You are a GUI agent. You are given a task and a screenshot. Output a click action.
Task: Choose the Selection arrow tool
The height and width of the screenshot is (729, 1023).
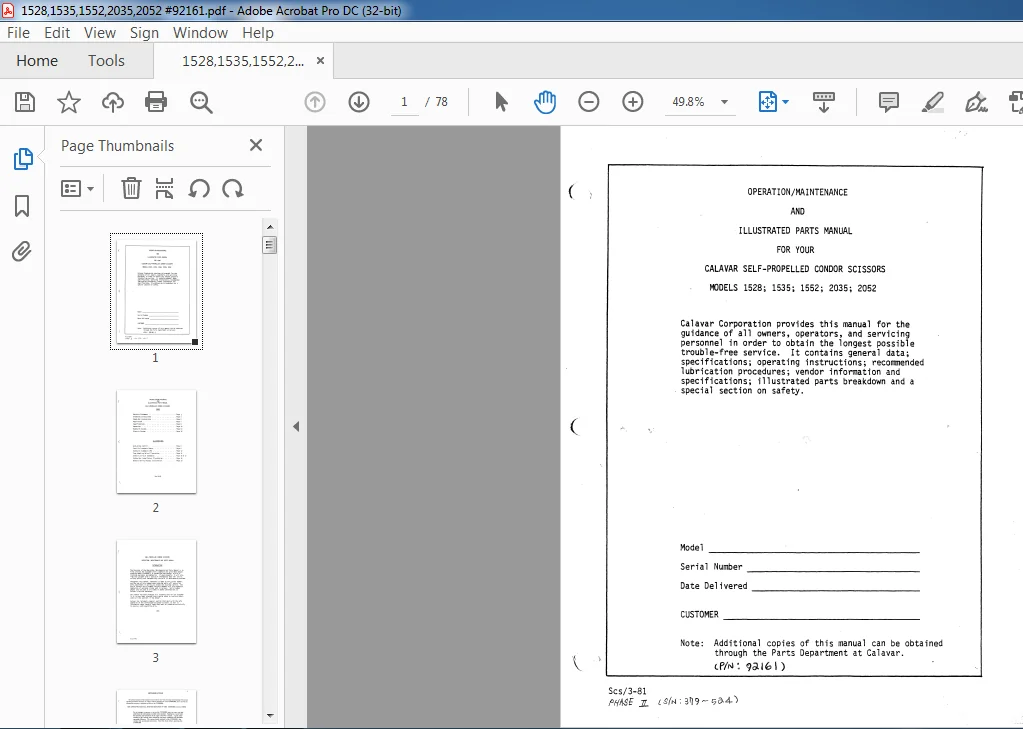[x=501, y=102]
